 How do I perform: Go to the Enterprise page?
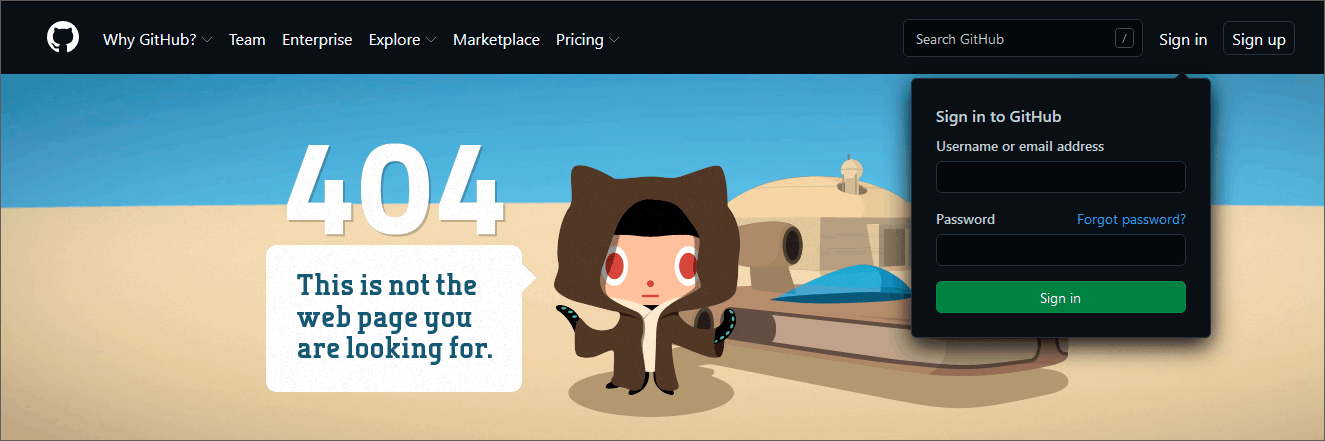coord(317,40)
